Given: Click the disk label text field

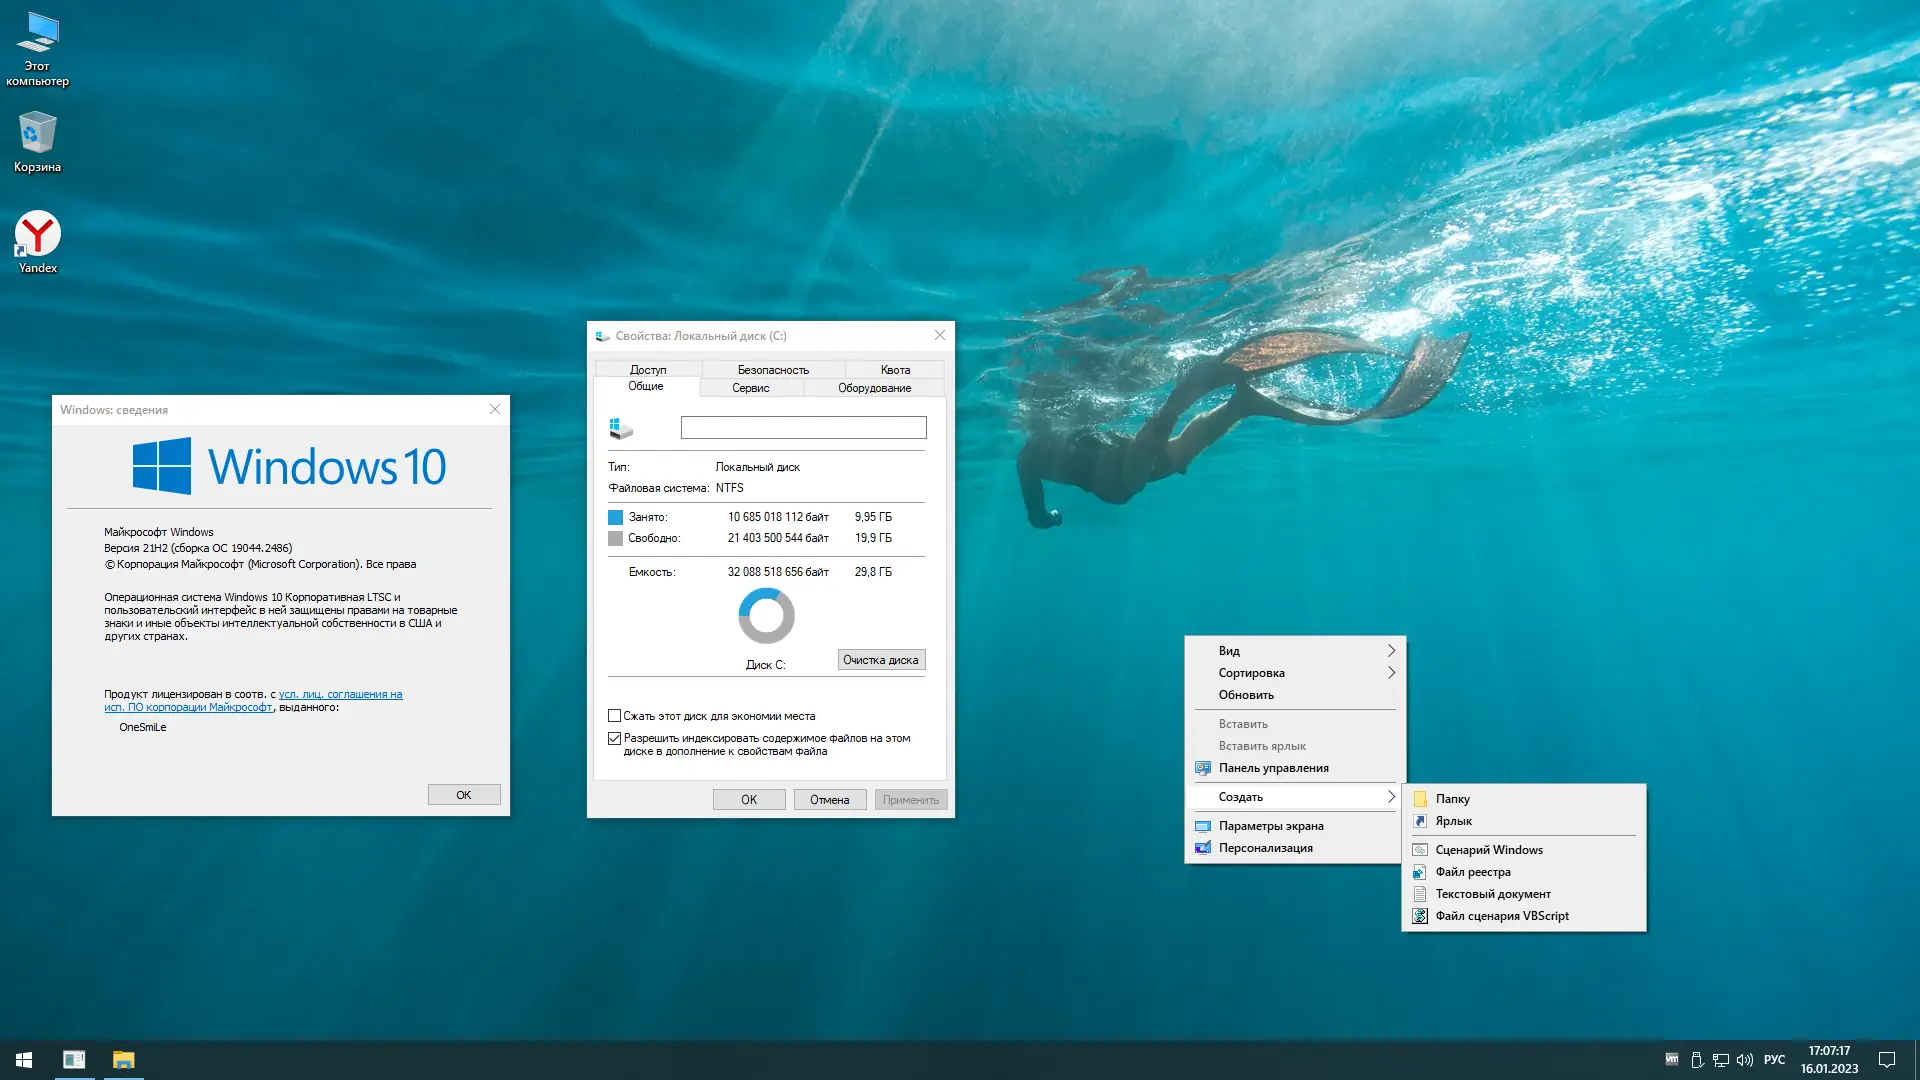Looking at the screenshot, I should coord(803,428).
